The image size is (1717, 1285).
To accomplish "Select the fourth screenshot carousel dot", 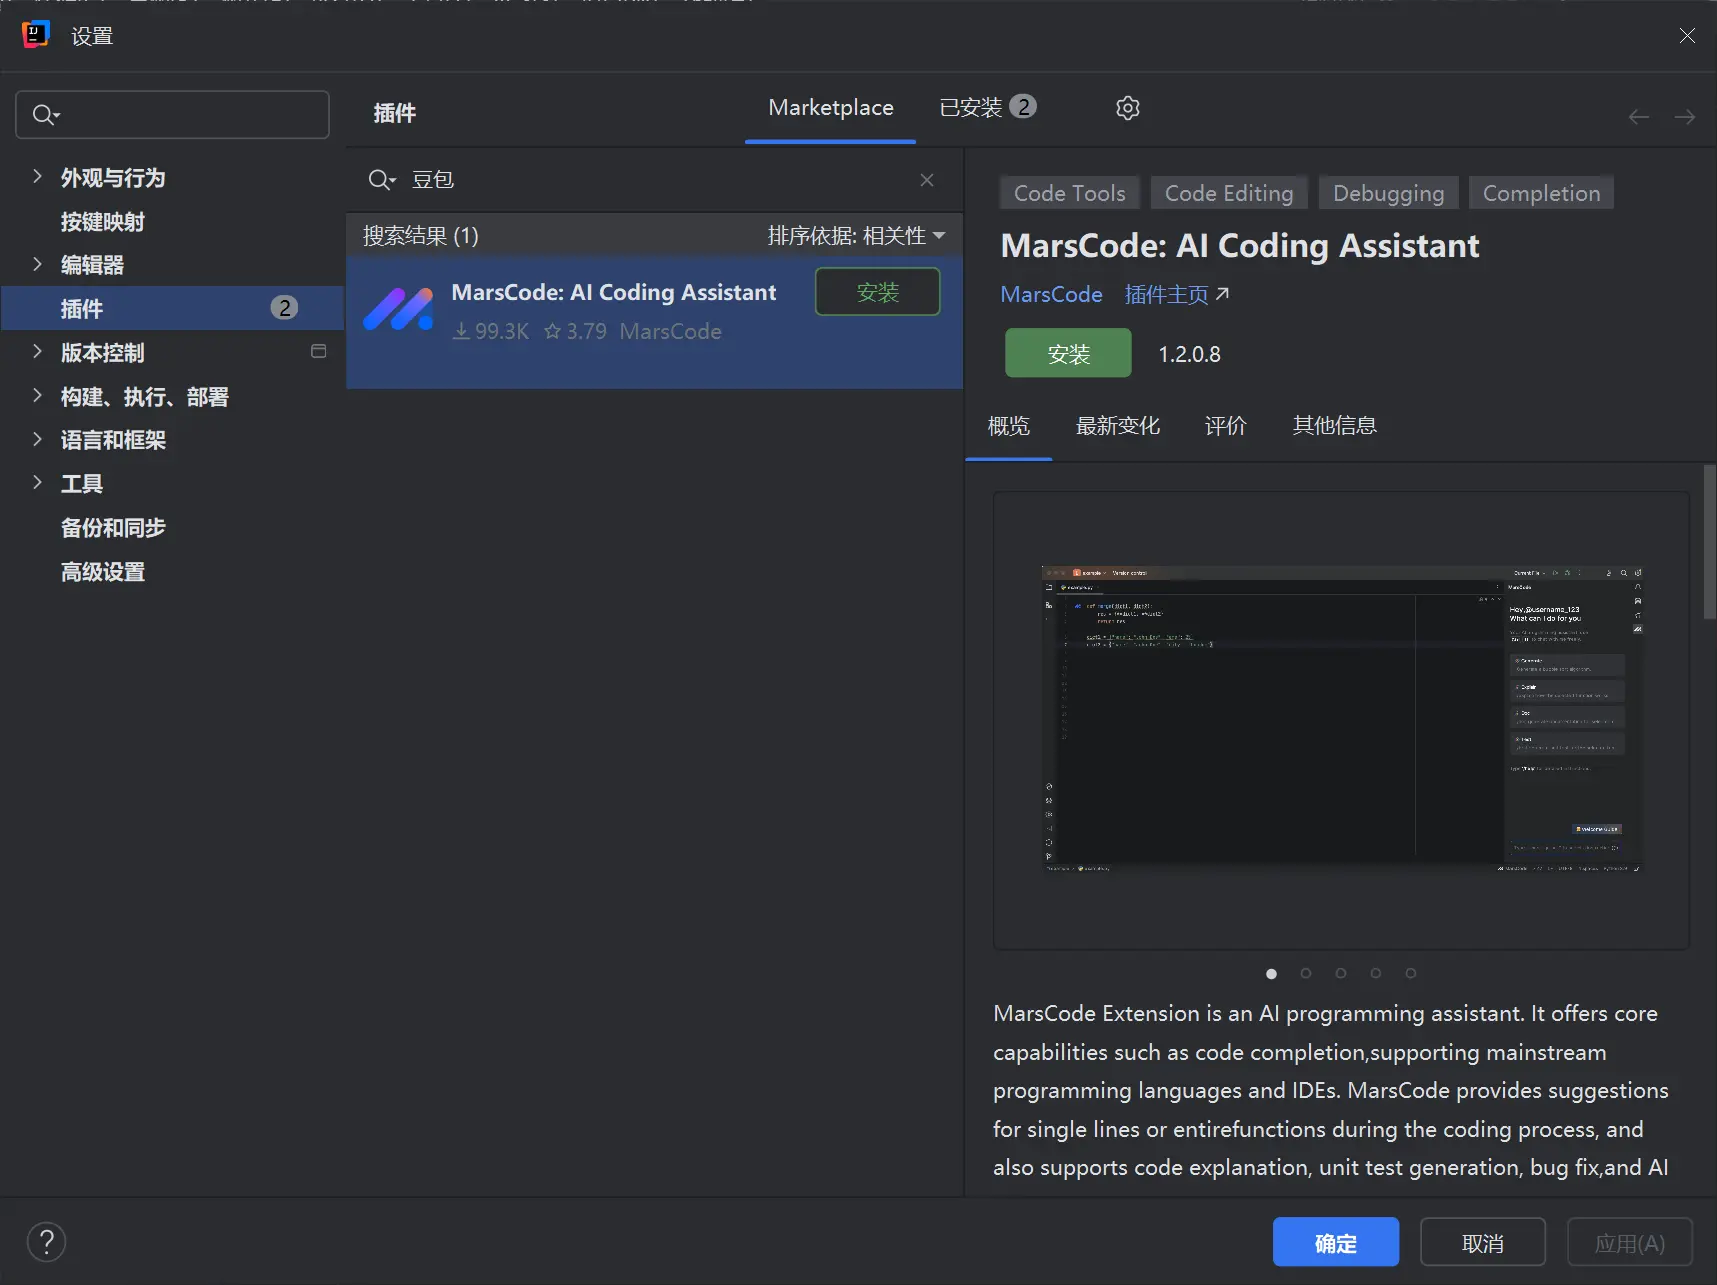I will click(x=1376, y=974).
